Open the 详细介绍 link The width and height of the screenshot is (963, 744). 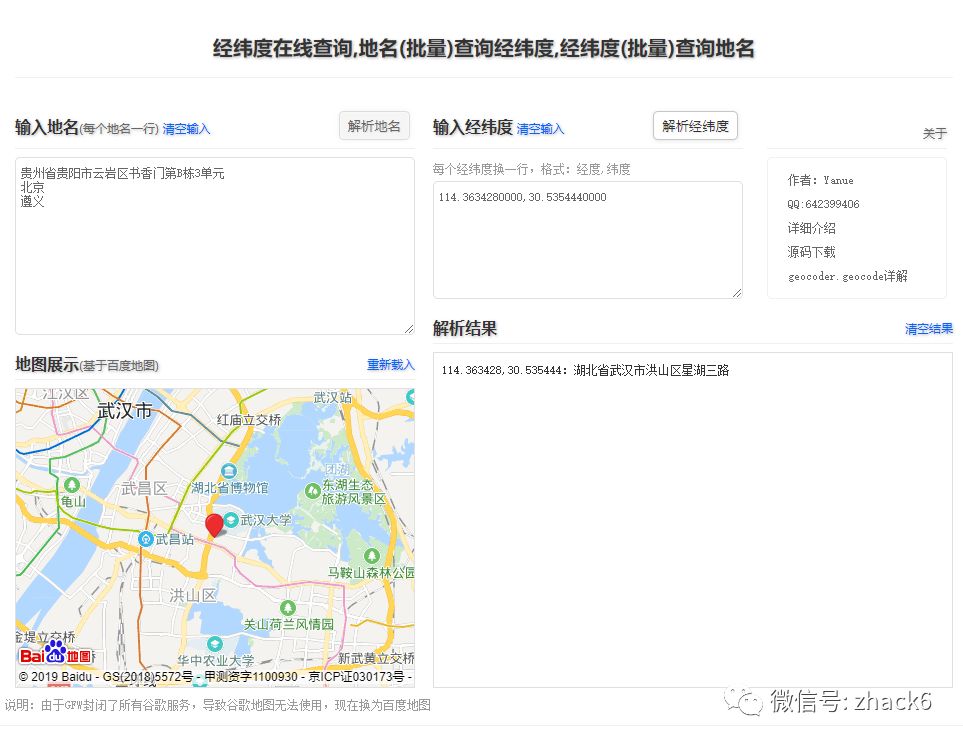[811, 228]
